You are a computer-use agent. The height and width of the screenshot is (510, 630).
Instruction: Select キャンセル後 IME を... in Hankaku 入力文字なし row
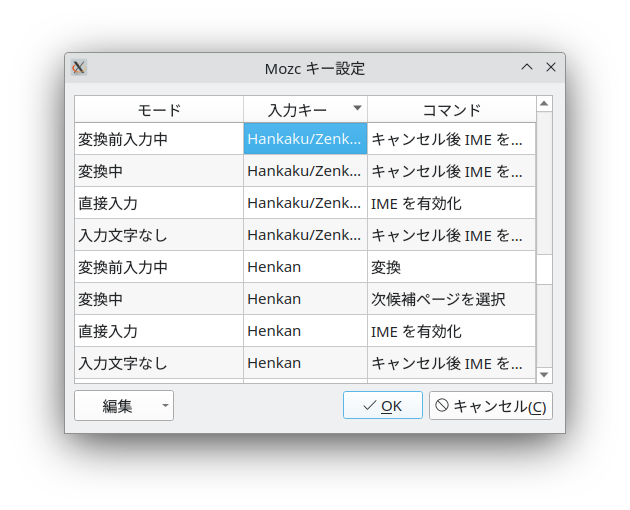(451, 235)
